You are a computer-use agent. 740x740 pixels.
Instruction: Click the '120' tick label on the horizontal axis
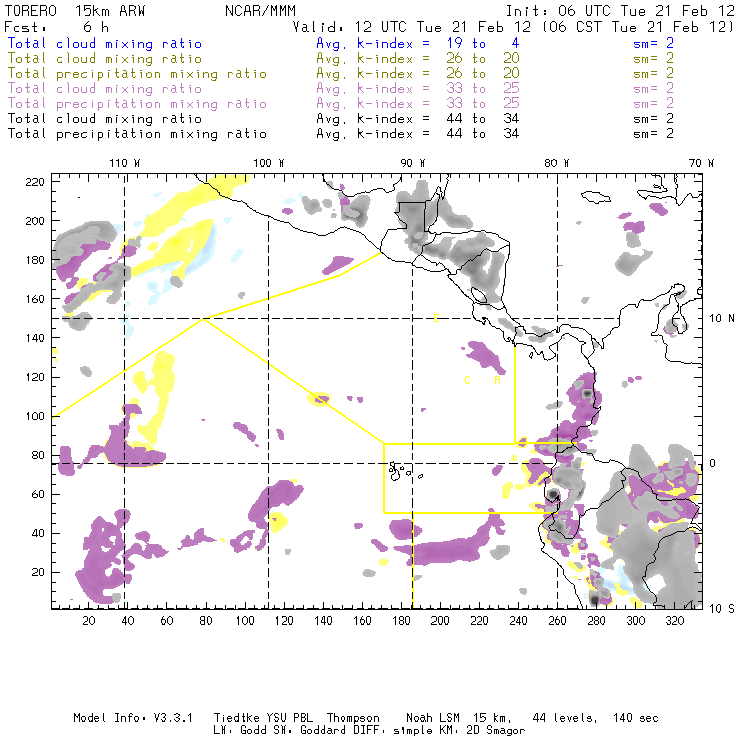(284, 621)
